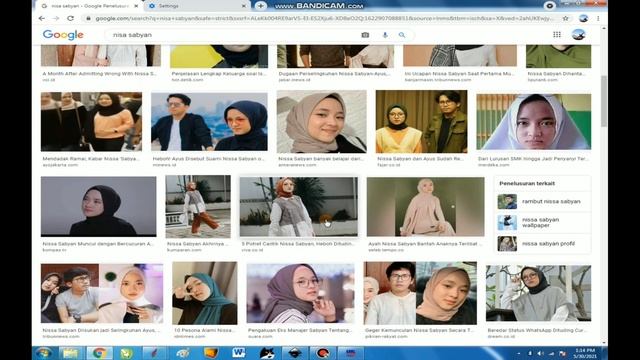The image size is (640, 360).
Task: Open '5 Potret Cantik Nissa Sabyan' image
Action: tap(299, 207)
